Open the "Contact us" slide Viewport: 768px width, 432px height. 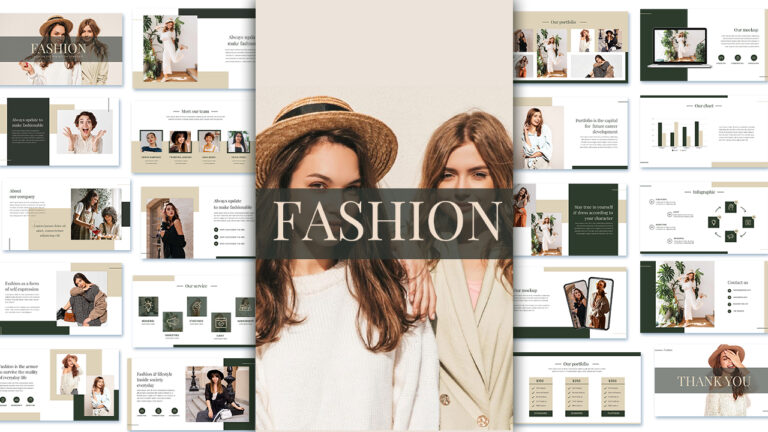pyautogui.click(x=704, y=297)
